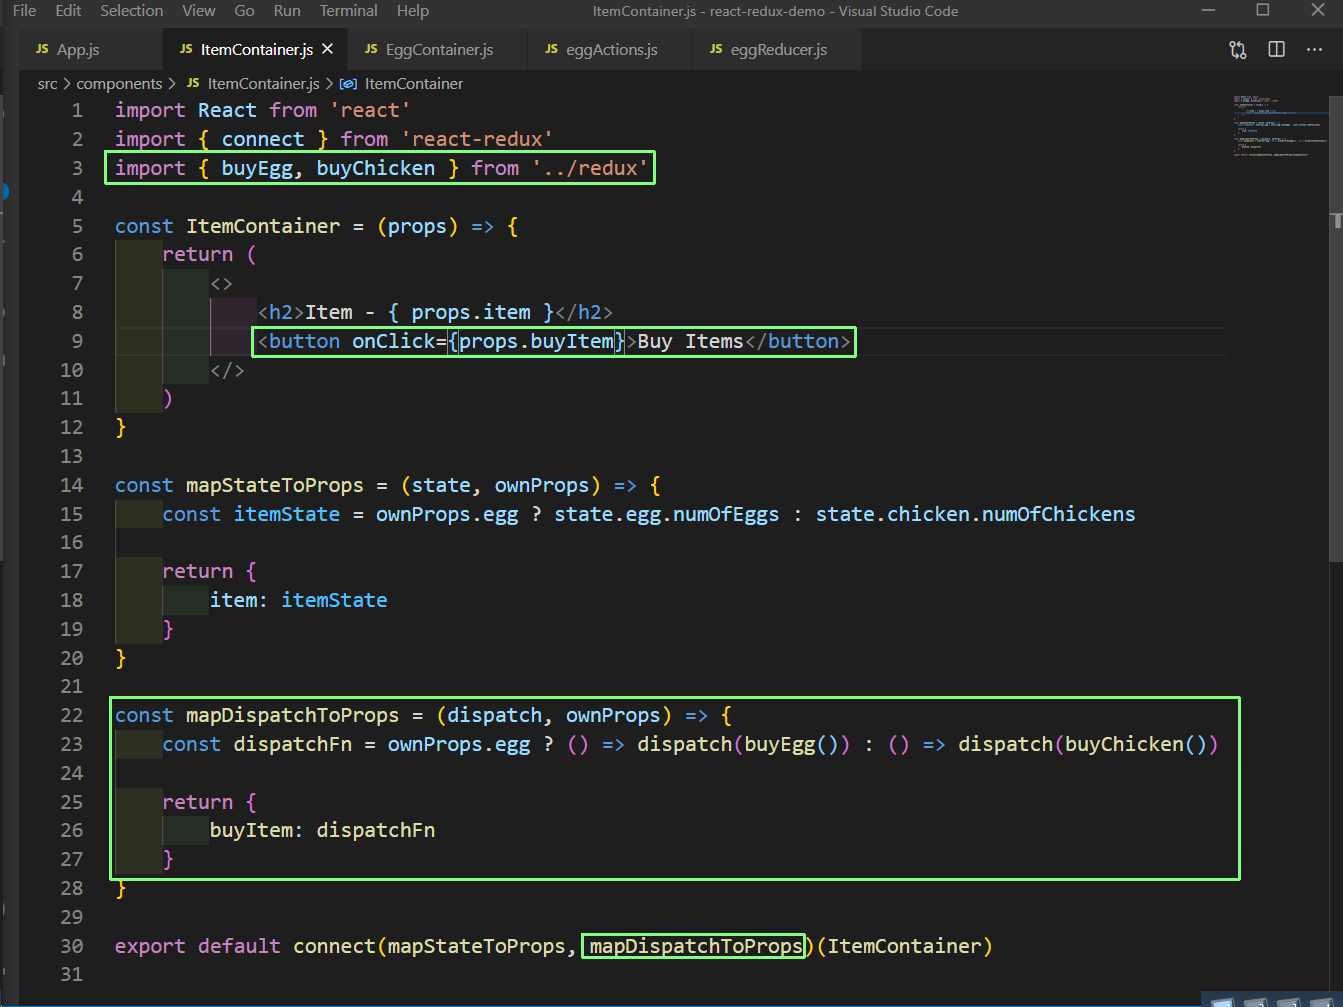Viewport: 1343px width, 1007px height.
Task: Open the More Actions ellipsis menu
Action: click(1314, 49)
